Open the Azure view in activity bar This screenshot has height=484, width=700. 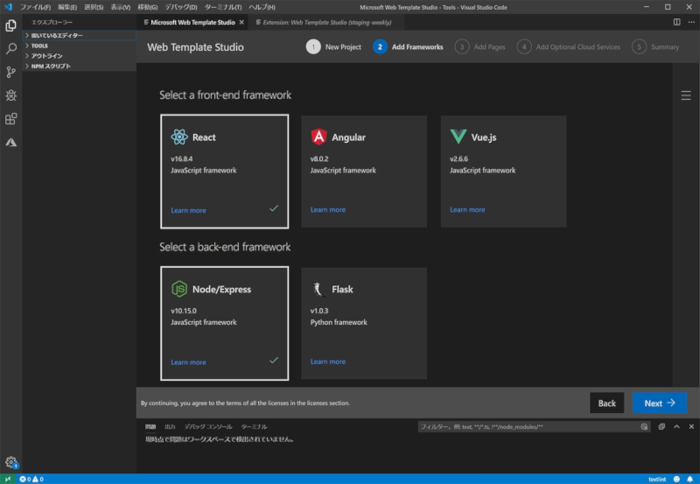pos(11,142)
